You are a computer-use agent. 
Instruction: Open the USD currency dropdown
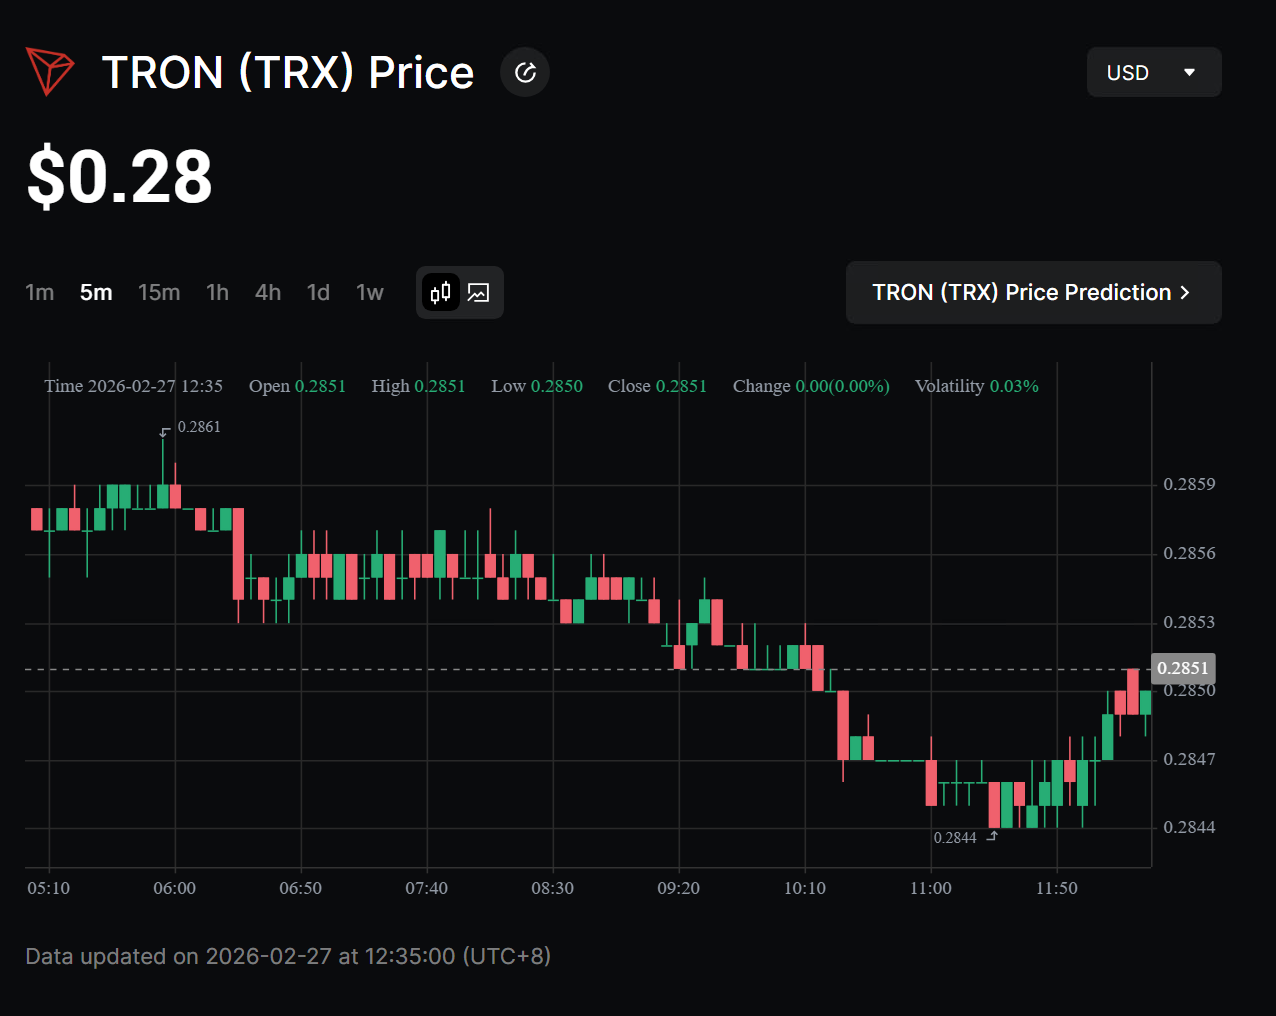[1153, 73]
